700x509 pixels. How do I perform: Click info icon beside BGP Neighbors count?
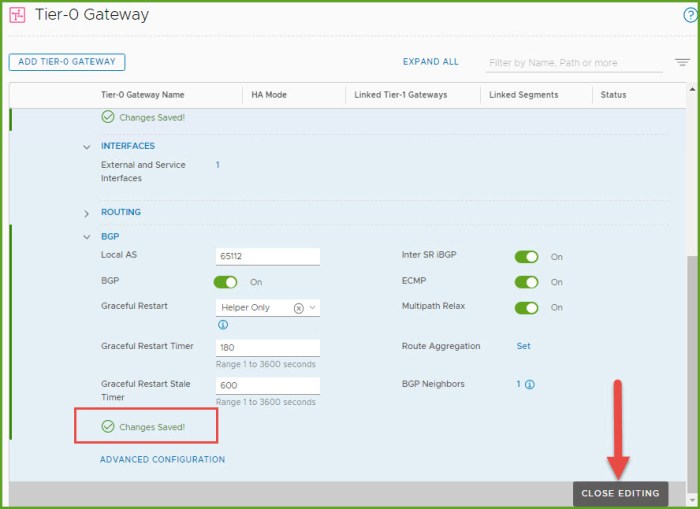[530, 384]
